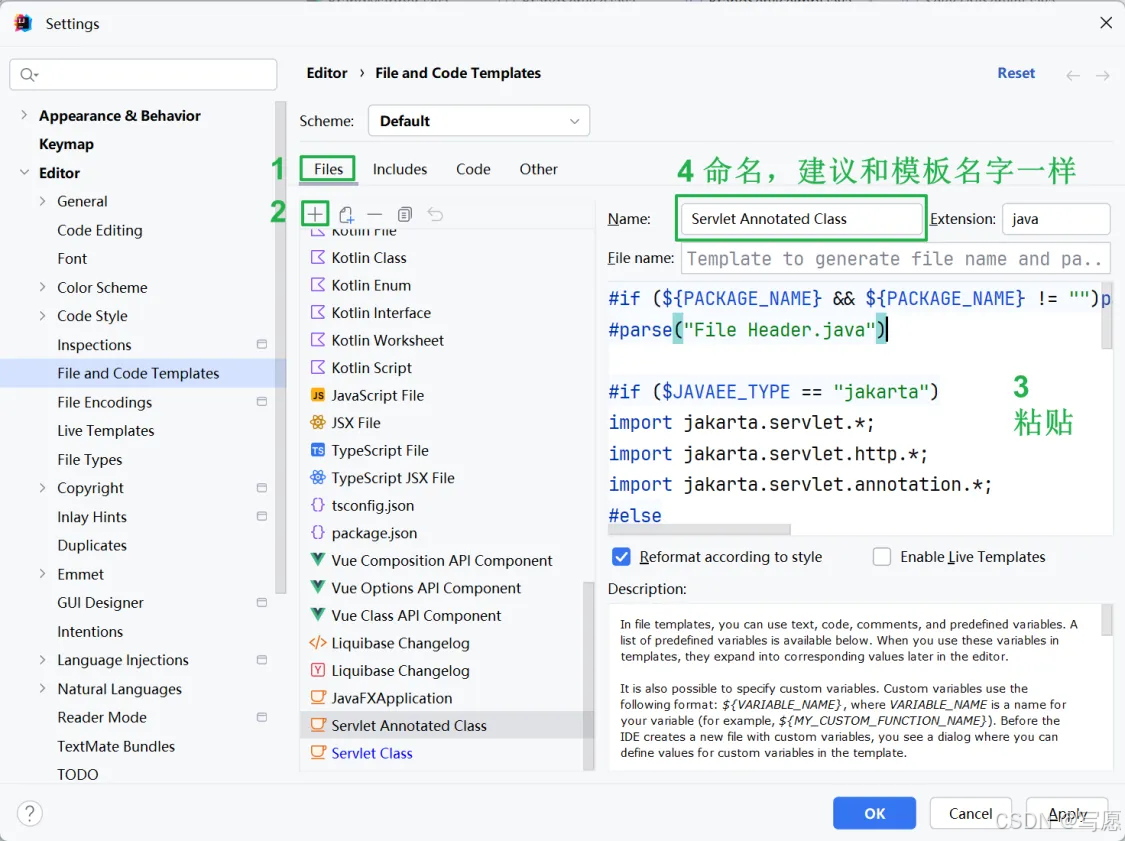Image resolution: width=1125 pixels, height=841 pixels.
Task: Click the Vue Composition API Component icon
Action: tap(318, 560)
